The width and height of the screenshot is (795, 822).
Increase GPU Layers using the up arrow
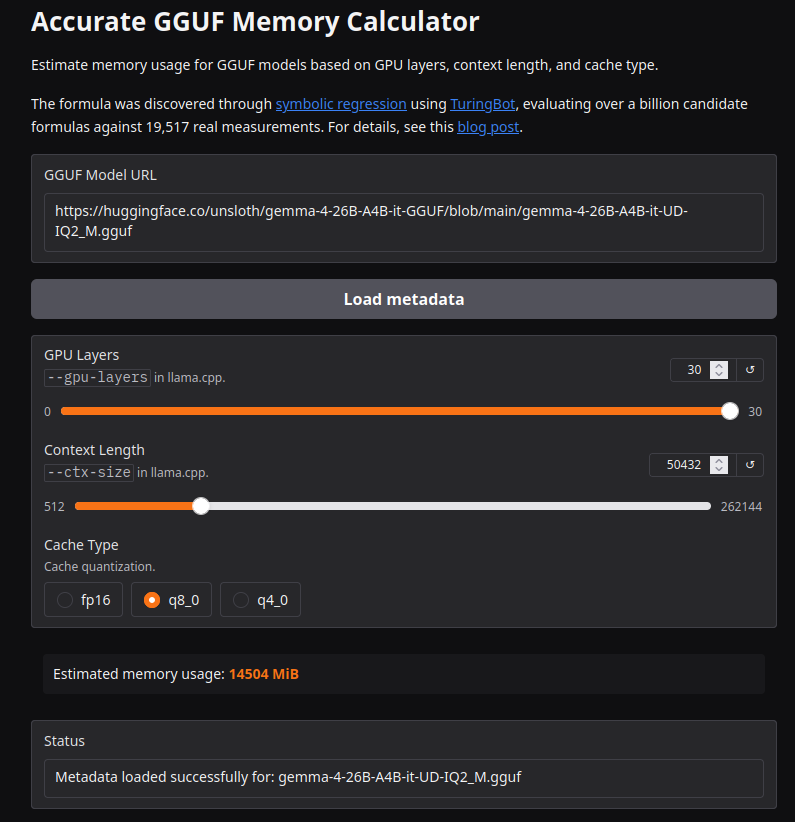pos(719,366)
